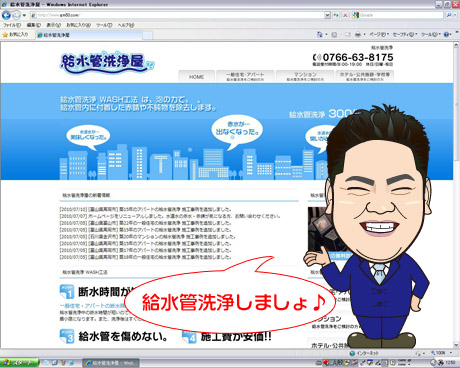The width and height of the screenshot is (460, 368).
Task: Open the recent pages dropdown arrow
Action: [x=24, y=15]
